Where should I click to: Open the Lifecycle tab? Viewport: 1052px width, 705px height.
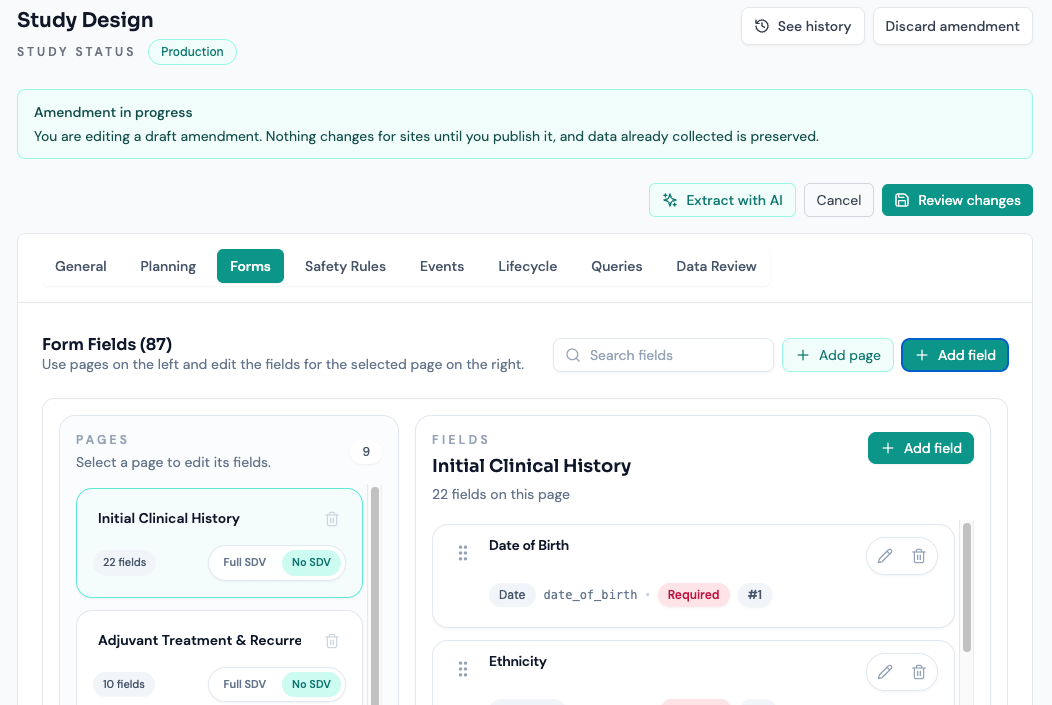(527, 266)
